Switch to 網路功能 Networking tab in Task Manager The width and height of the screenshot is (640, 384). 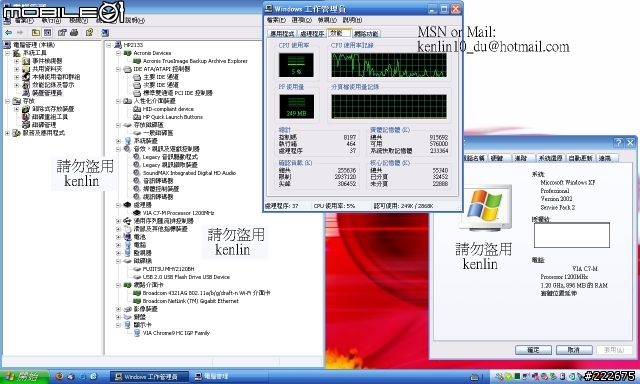pos(366,33)
